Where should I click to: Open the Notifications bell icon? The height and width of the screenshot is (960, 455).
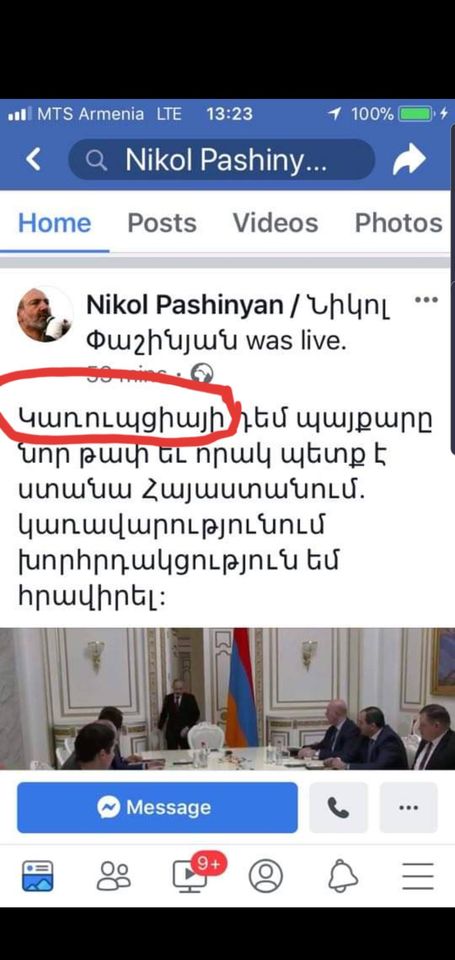click(343, 876)
